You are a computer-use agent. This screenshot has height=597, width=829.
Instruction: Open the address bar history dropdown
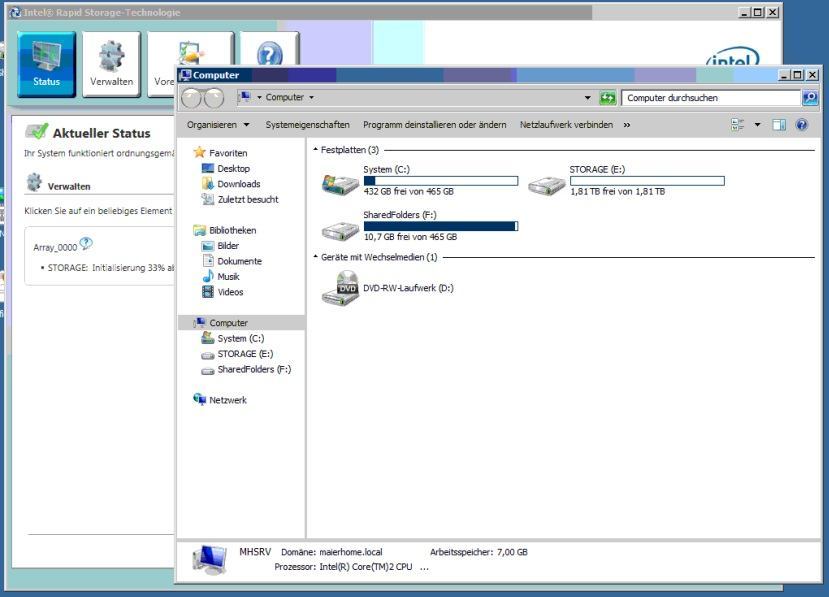(x=587, y=98)
